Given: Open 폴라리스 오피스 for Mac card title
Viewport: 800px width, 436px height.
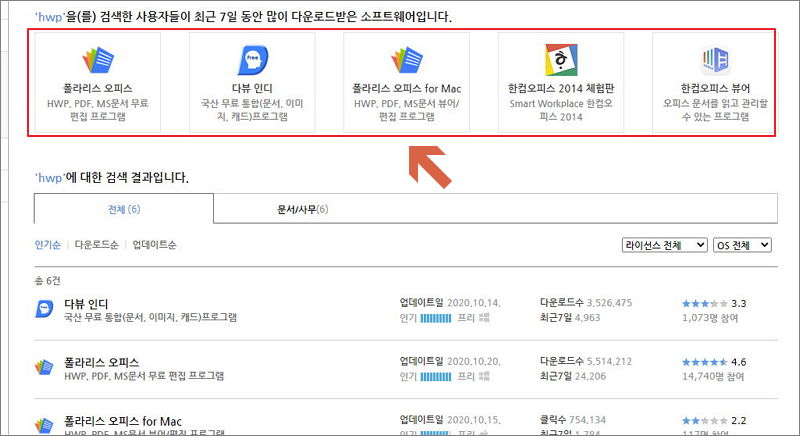Looking at the screenshot, I should click(x=407, y=88).
